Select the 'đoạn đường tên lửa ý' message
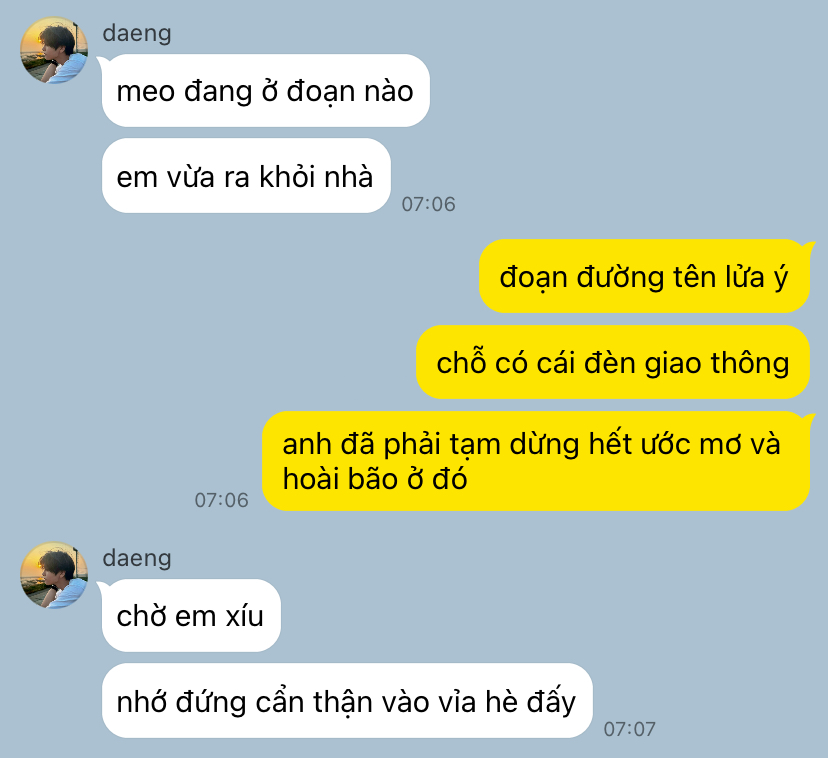The width and height of the screenshot is (828, 758). pyautogui.click(x=644, y=276)
